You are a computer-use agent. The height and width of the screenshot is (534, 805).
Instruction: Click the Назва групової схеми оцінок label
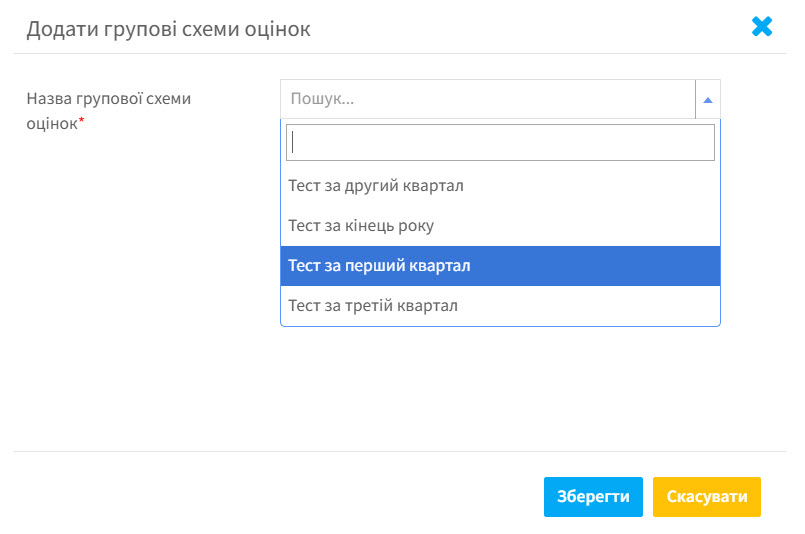(x=108, y=110)
